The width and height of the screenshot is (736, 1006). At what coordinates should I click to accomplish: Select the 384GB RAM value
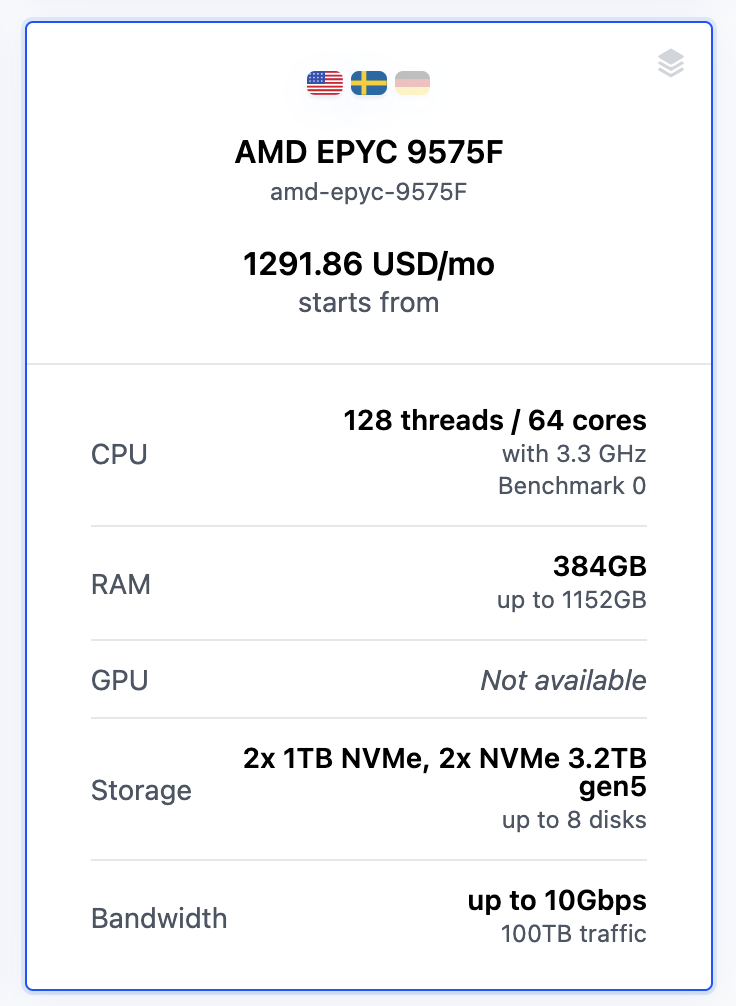coord(600,566)
